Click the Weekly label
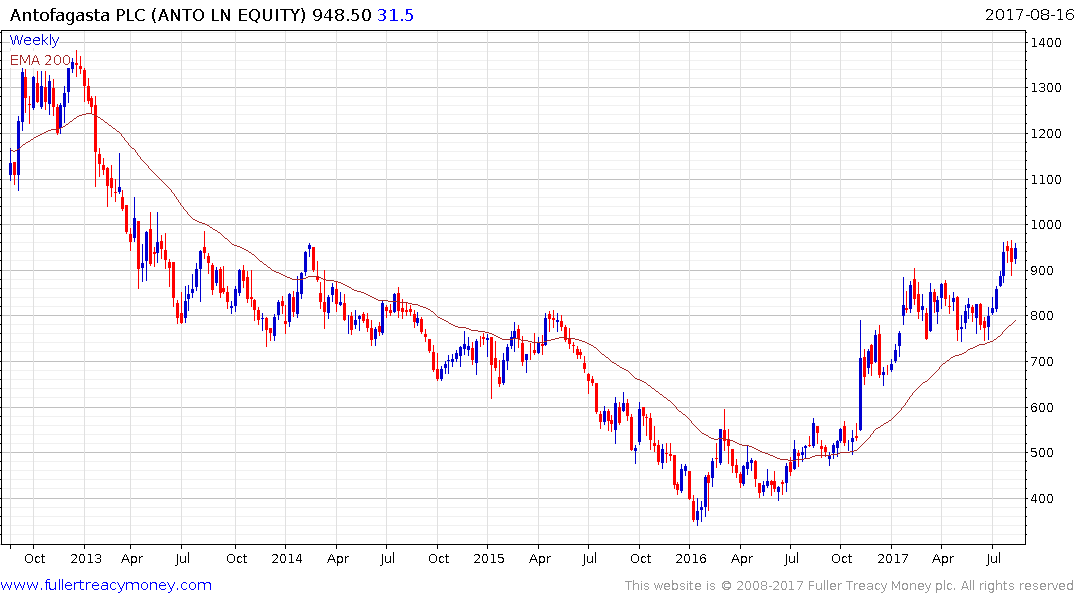This screenshot has height=600, width=1075. click(34, 40)
